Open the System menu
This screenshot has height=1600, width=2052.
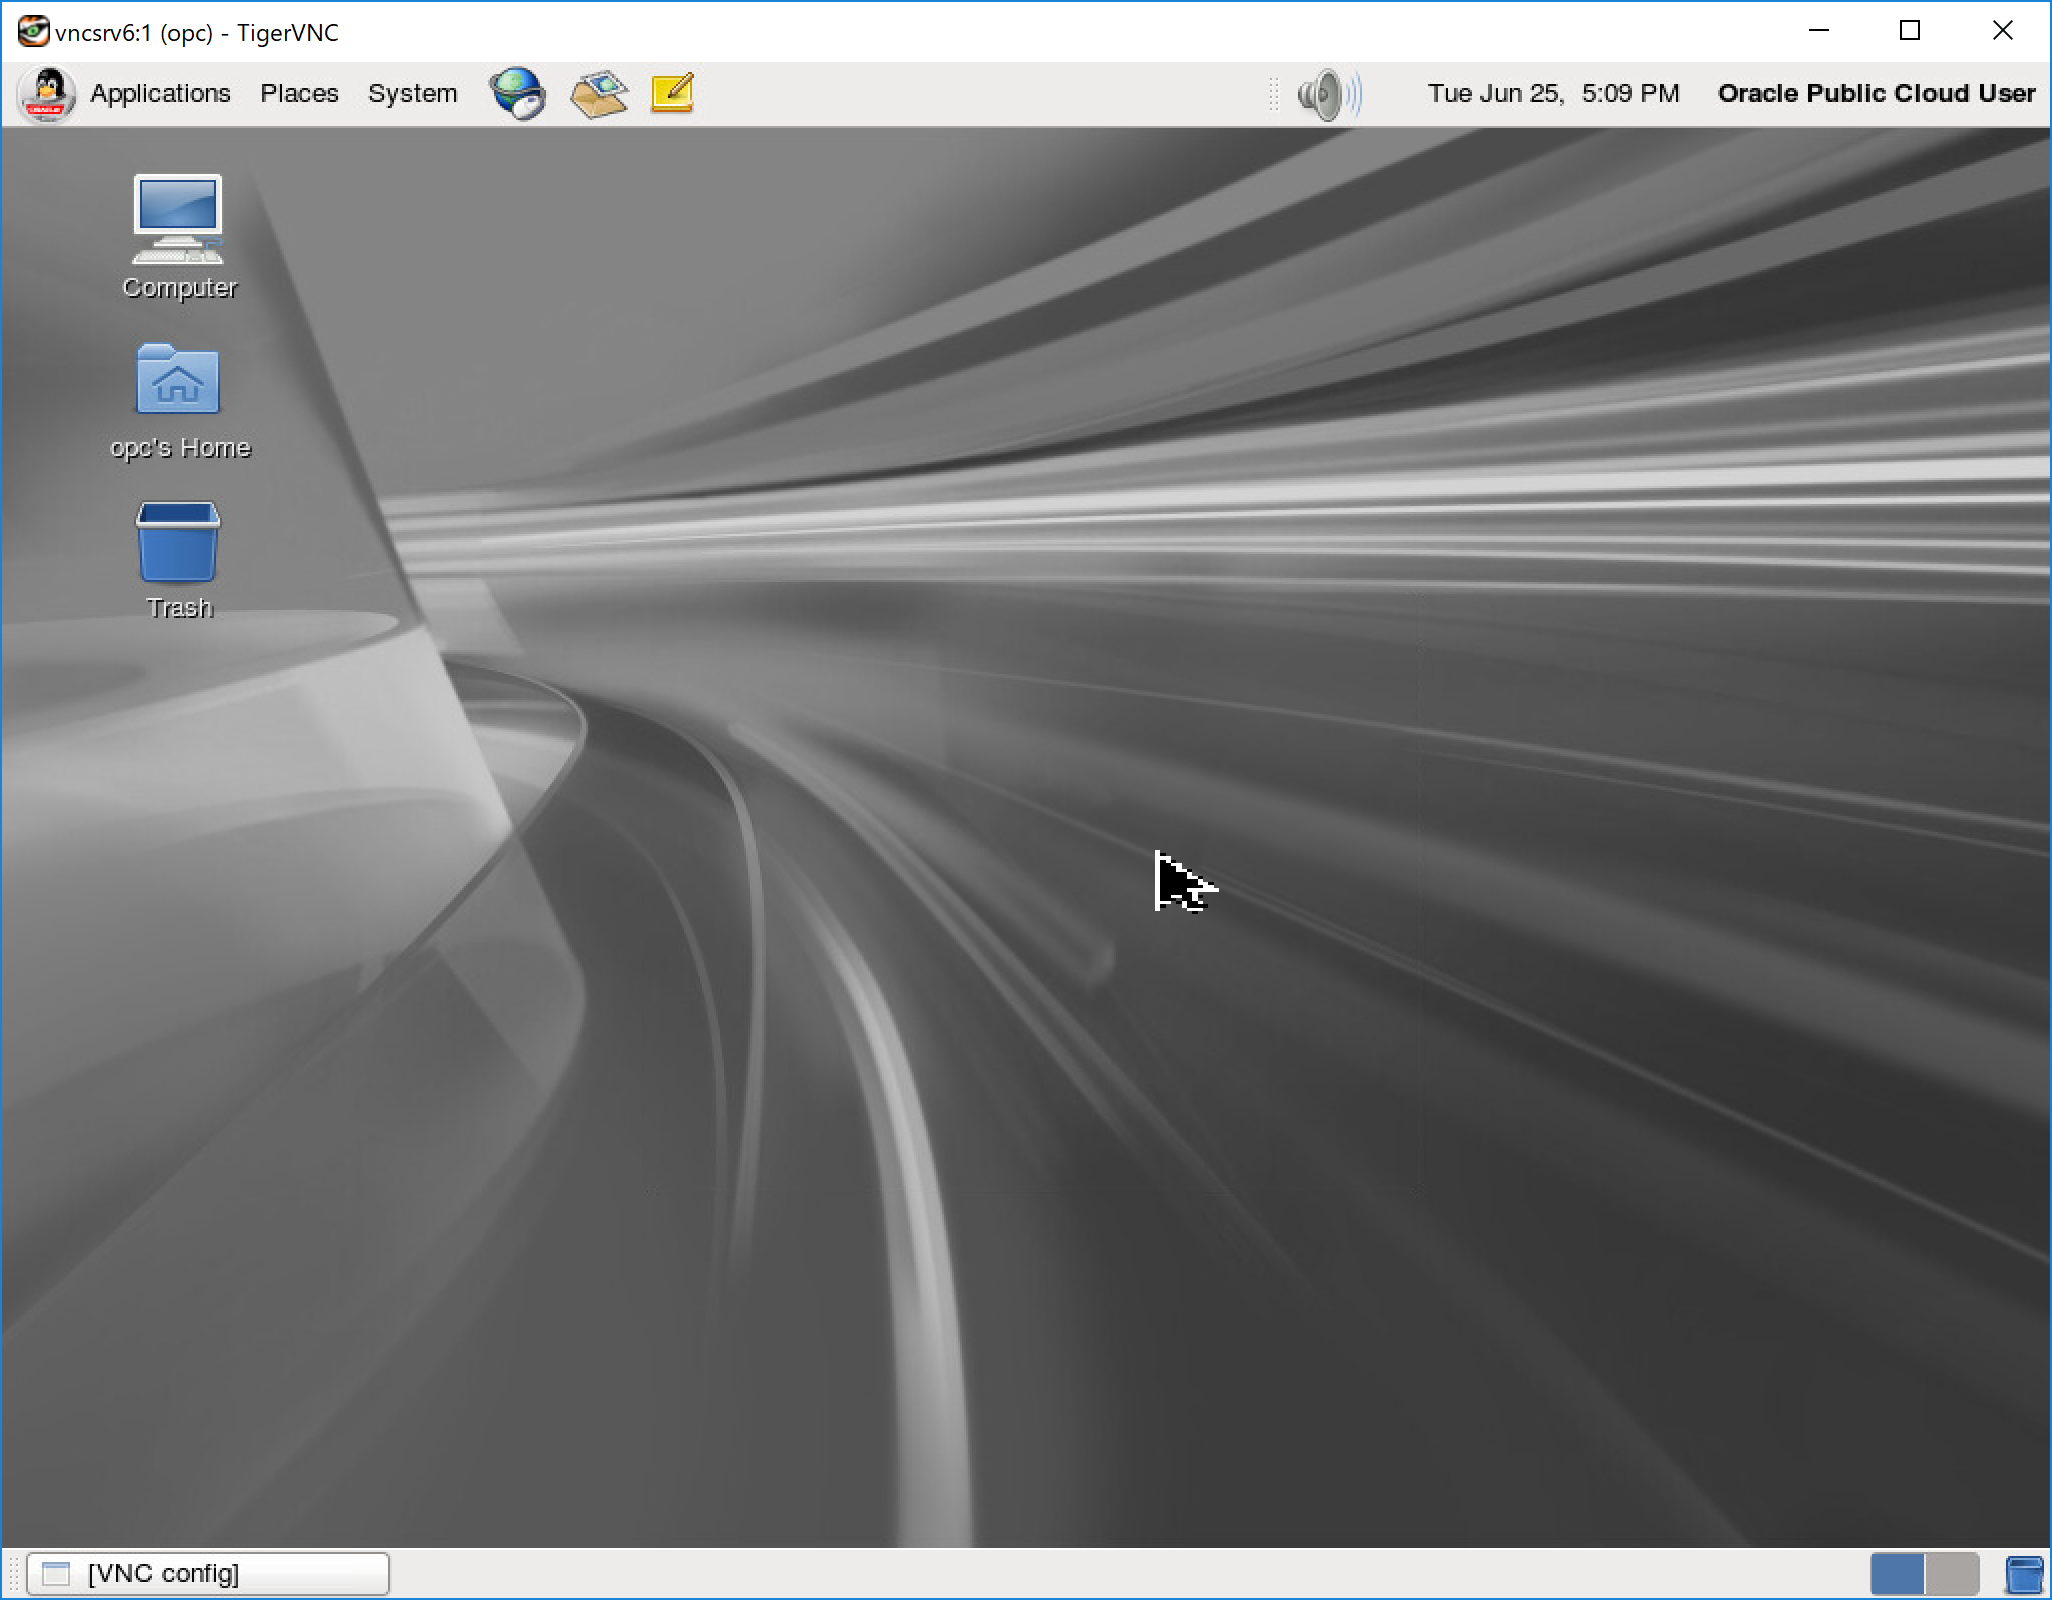point(412,93)
